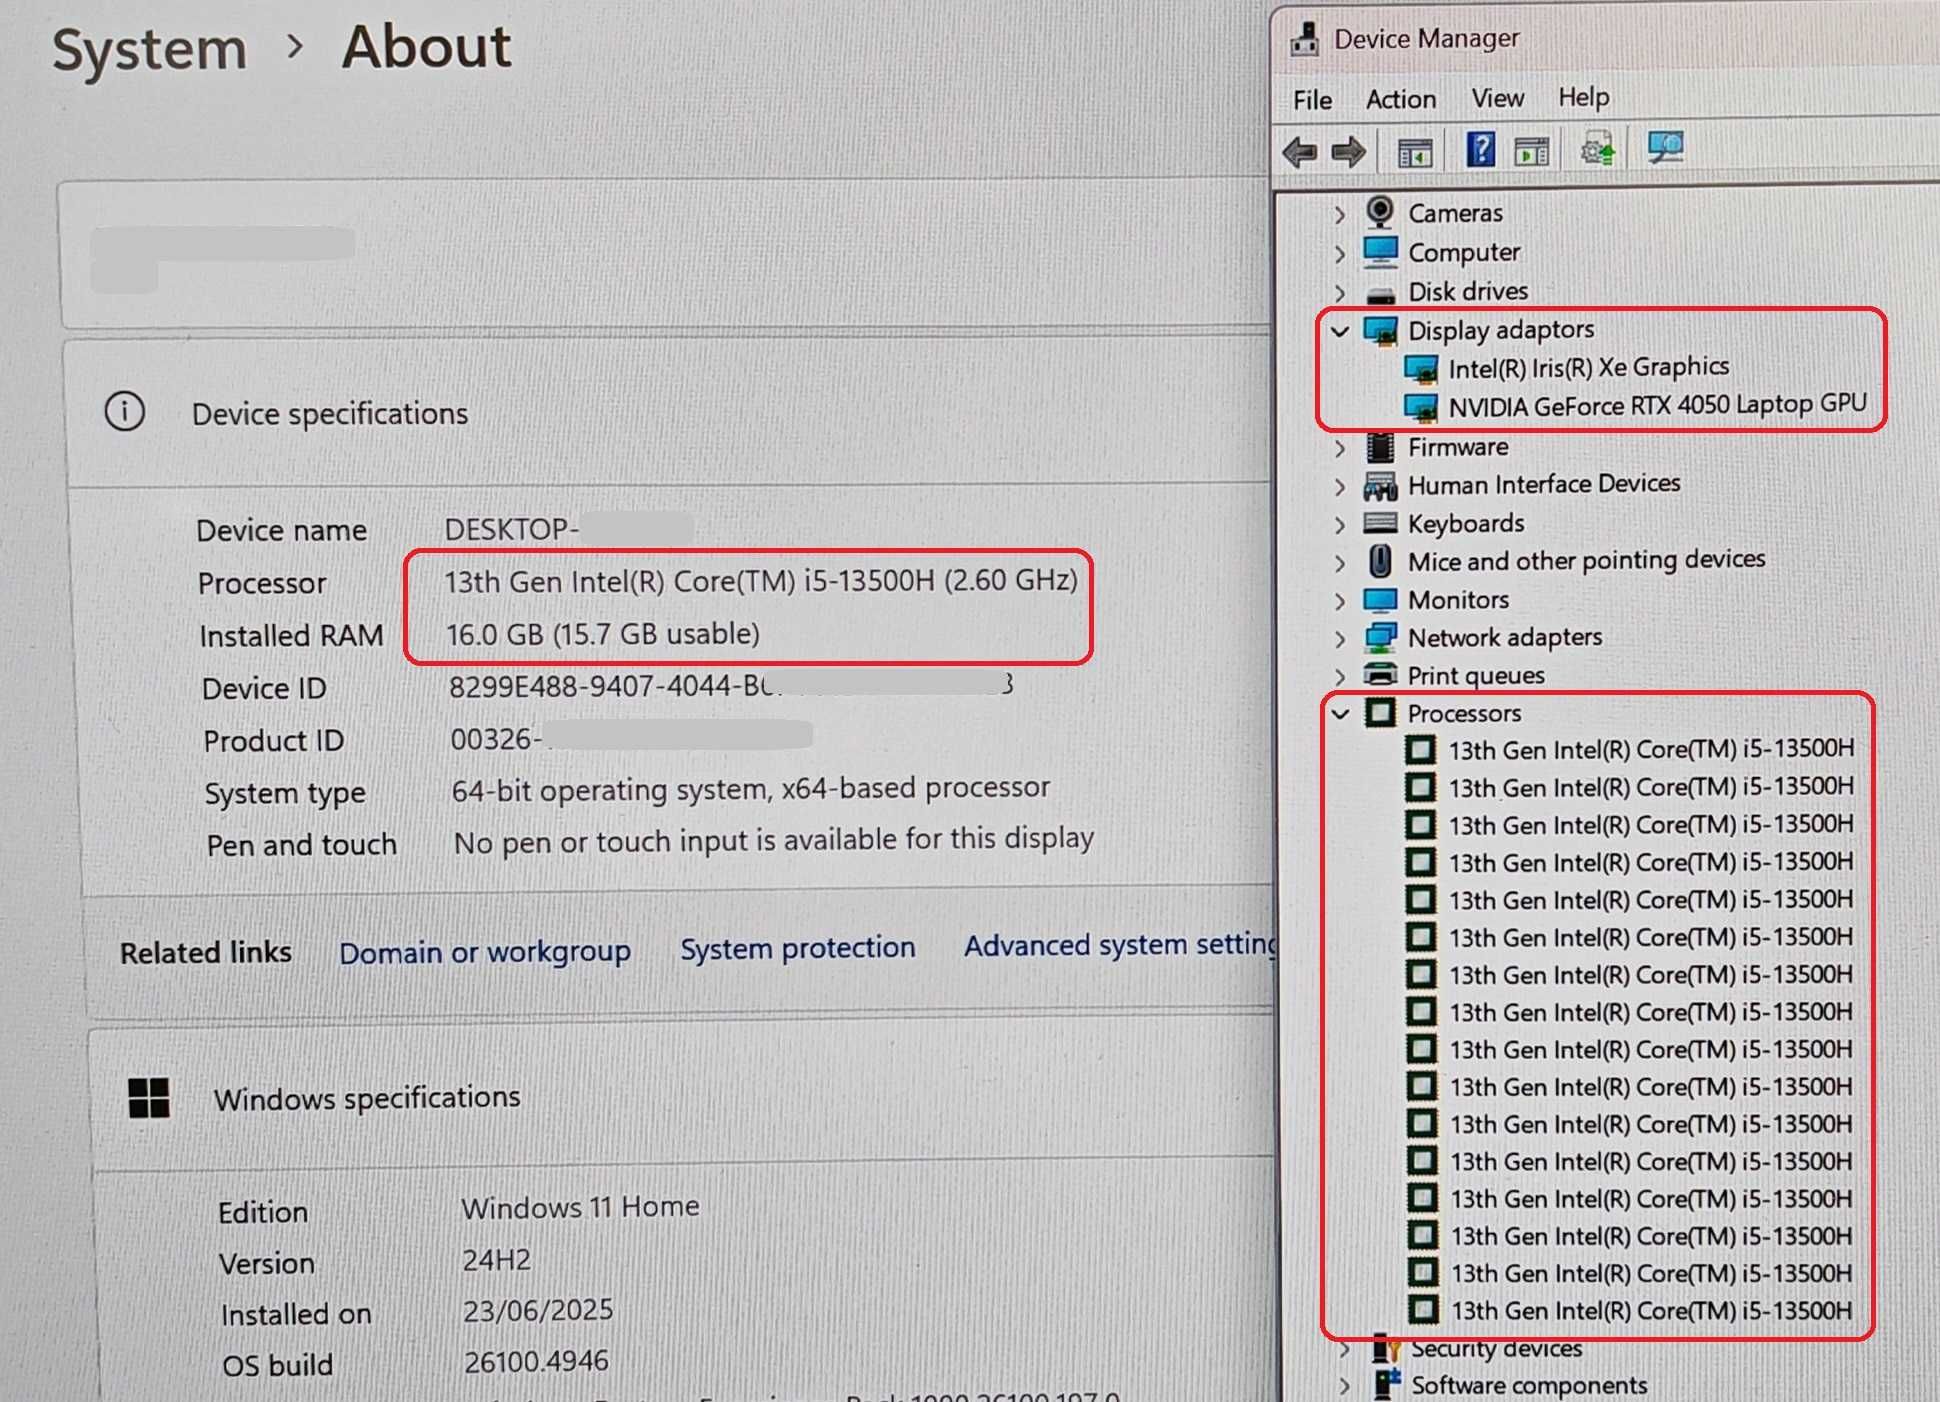Screen dimensions: 1940x1402
Task: Click the Intel Iris Xe Graphics adapter icon
Action: [x=1421, y=369]
